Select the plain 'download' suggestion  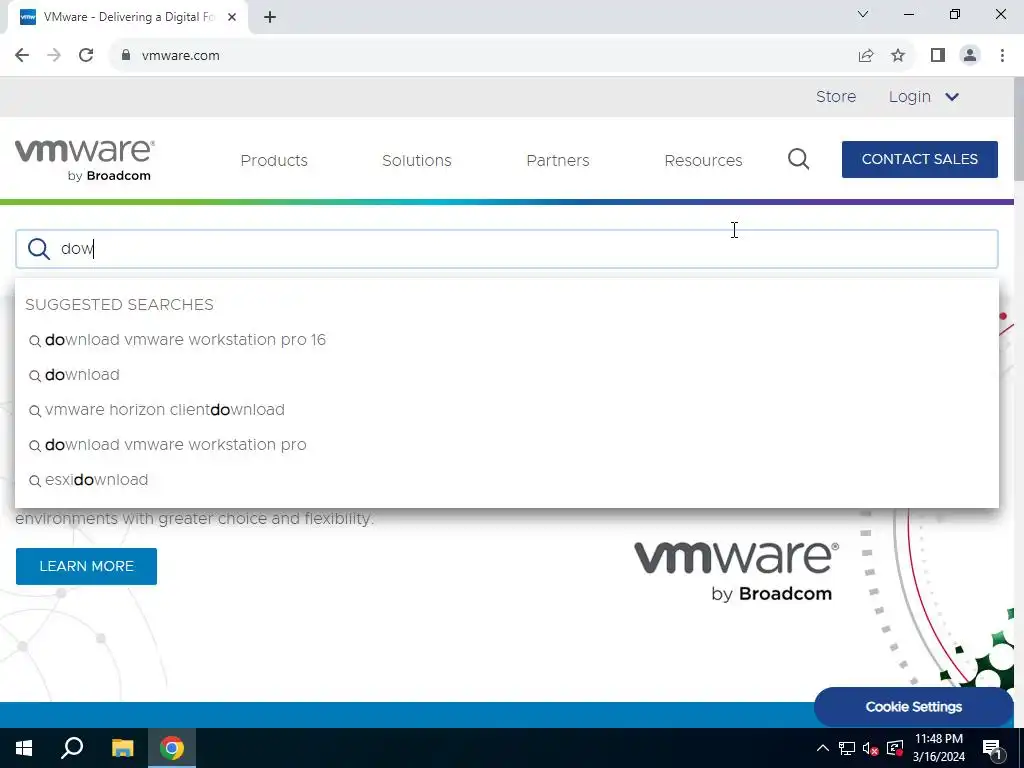coord(82,375)
